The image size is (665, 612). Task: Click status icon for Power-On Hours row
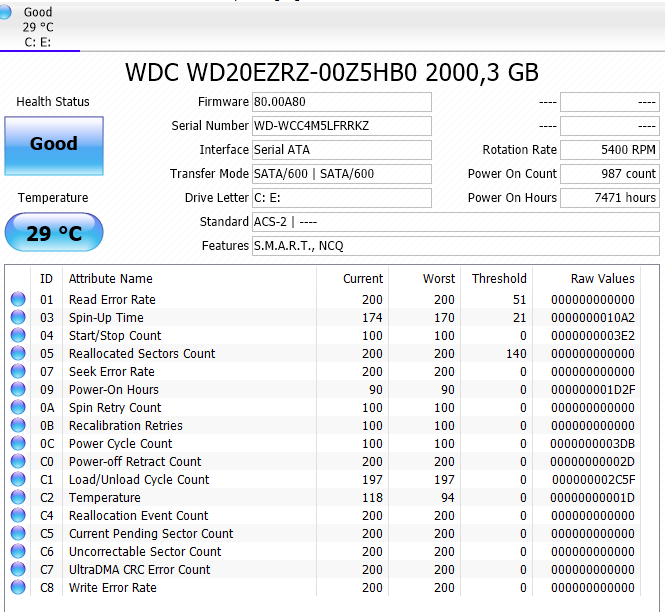pos(18,389)
